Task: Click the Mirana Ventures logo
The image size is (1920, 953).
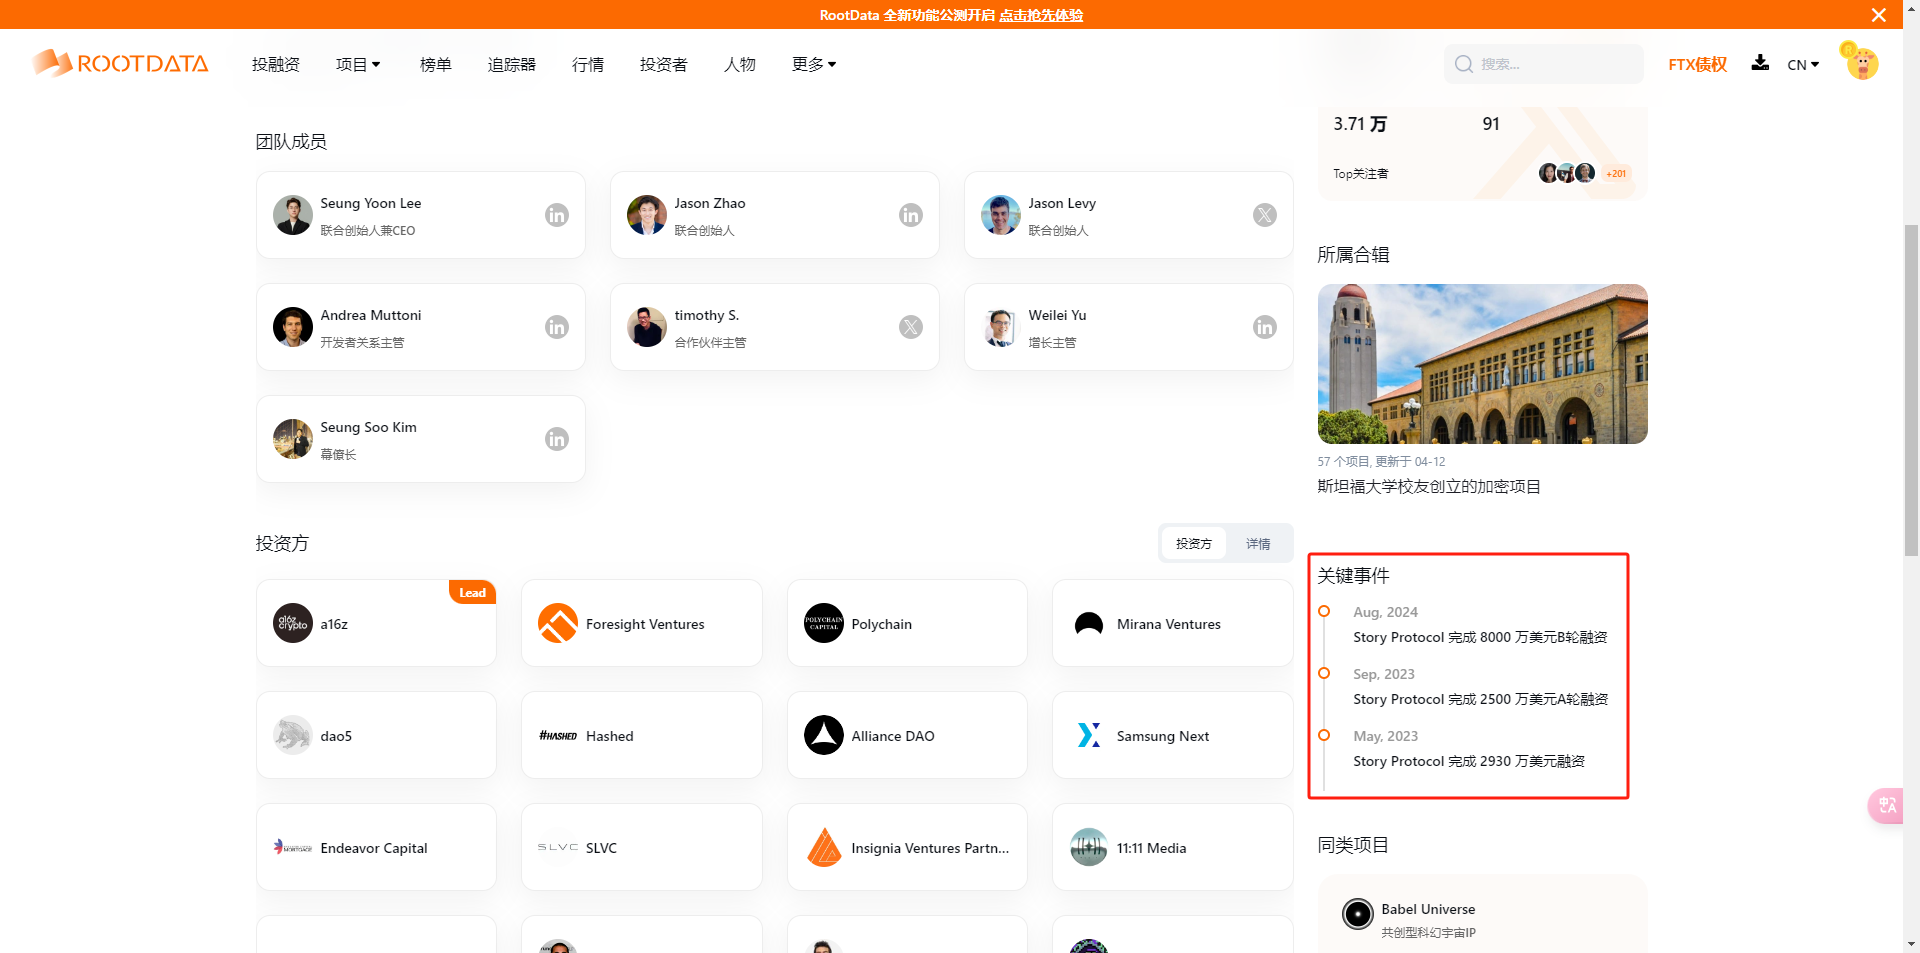Action: click(x=1089, y=623)
